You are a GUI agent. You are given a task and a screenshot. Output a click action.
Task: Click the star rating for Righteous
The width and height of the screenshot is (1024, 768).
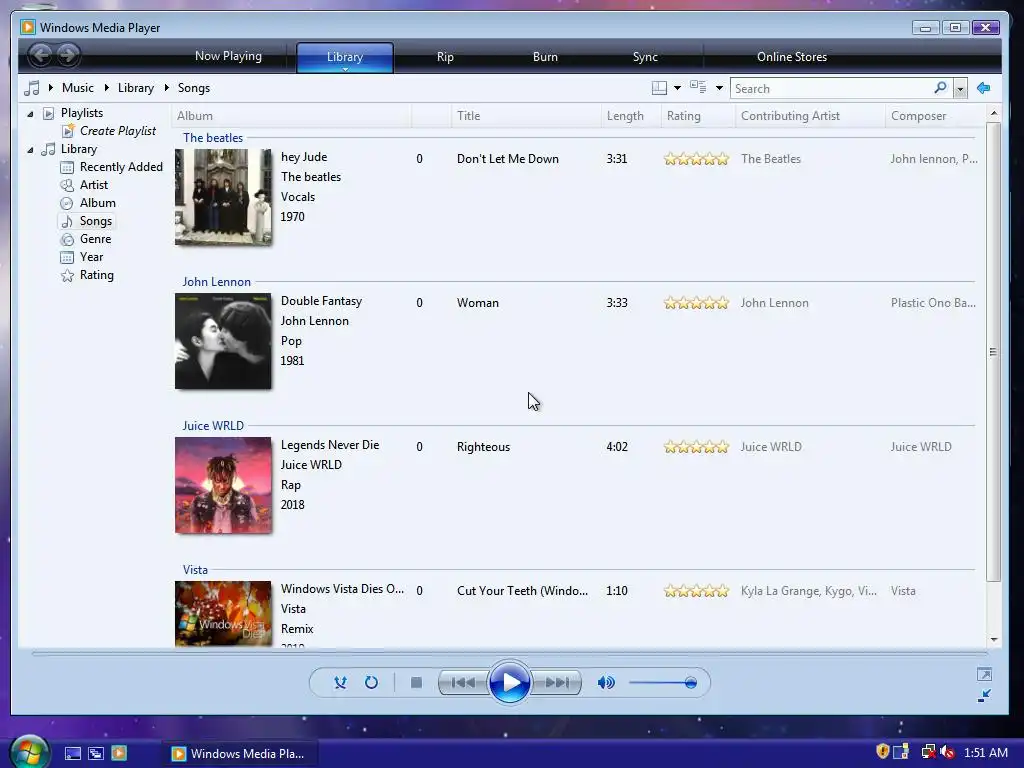click(696, 447)
